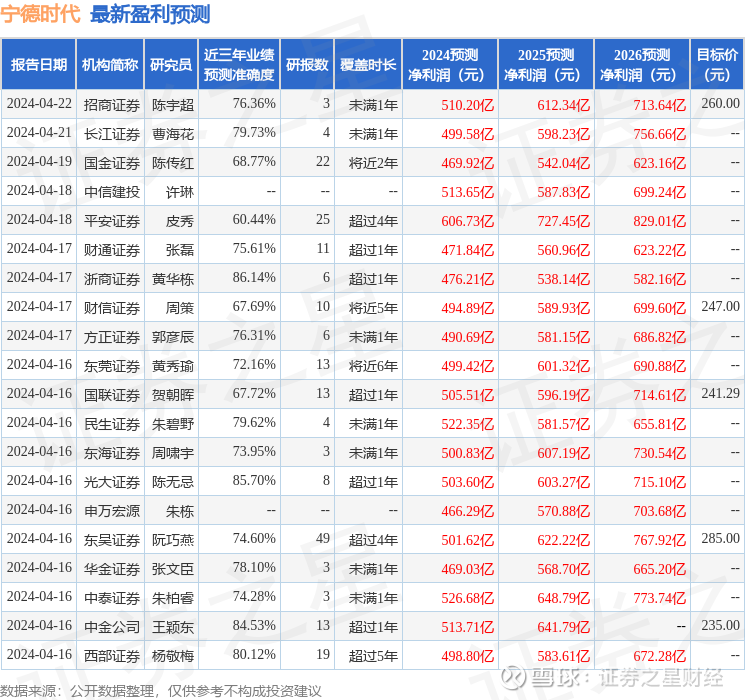The image size is (745, 700).
Task: Click researcher name 许琳
Action: pyautogui.click(x=180, y=192)
